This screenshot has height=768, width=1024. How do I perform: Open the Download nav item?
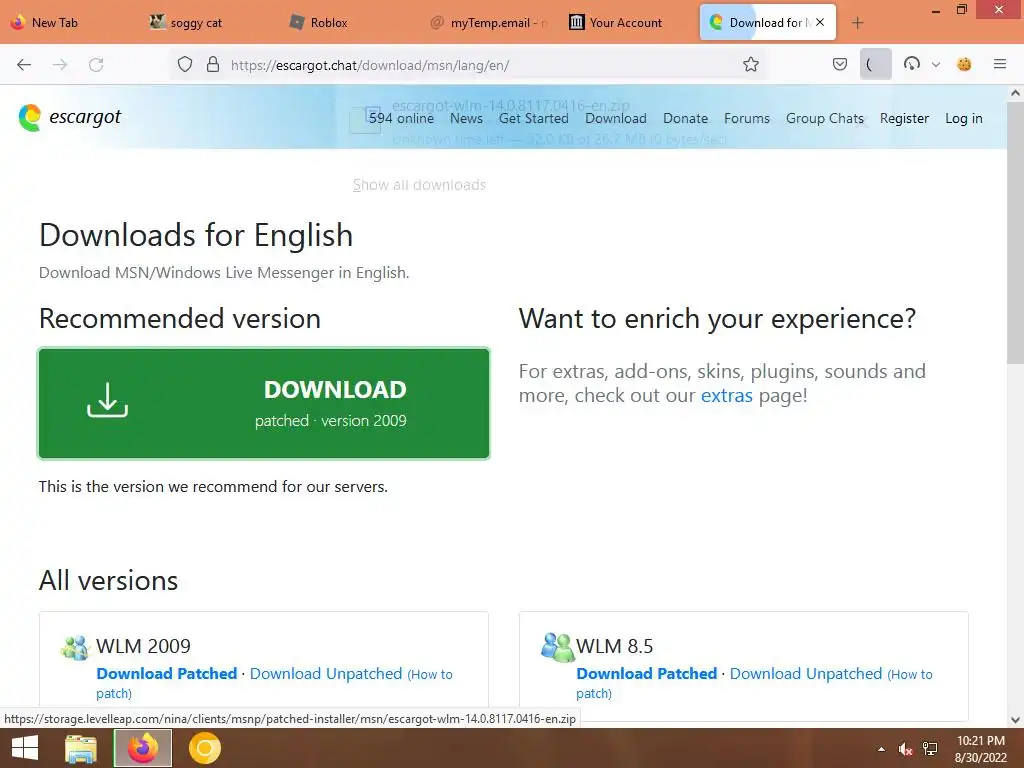tap(616, 118)
